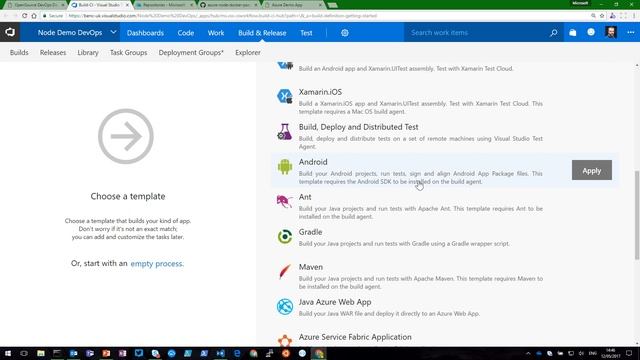The width and height of the screenshot is (640, 360).
Task: Click the Build, Deploy and Distributed Test flask icon
Action: coord(284,131)
